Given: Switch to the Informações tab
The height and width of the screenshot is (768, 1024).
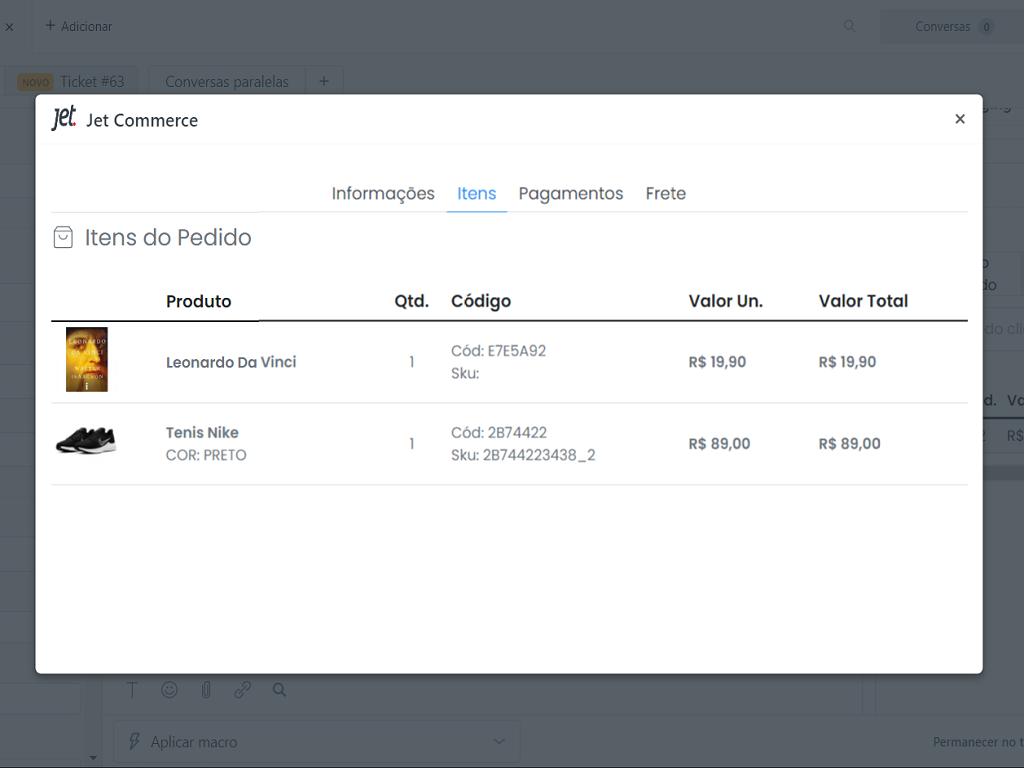Looking at the screenshot, I should pyautogui.click(x=383, y=193).
